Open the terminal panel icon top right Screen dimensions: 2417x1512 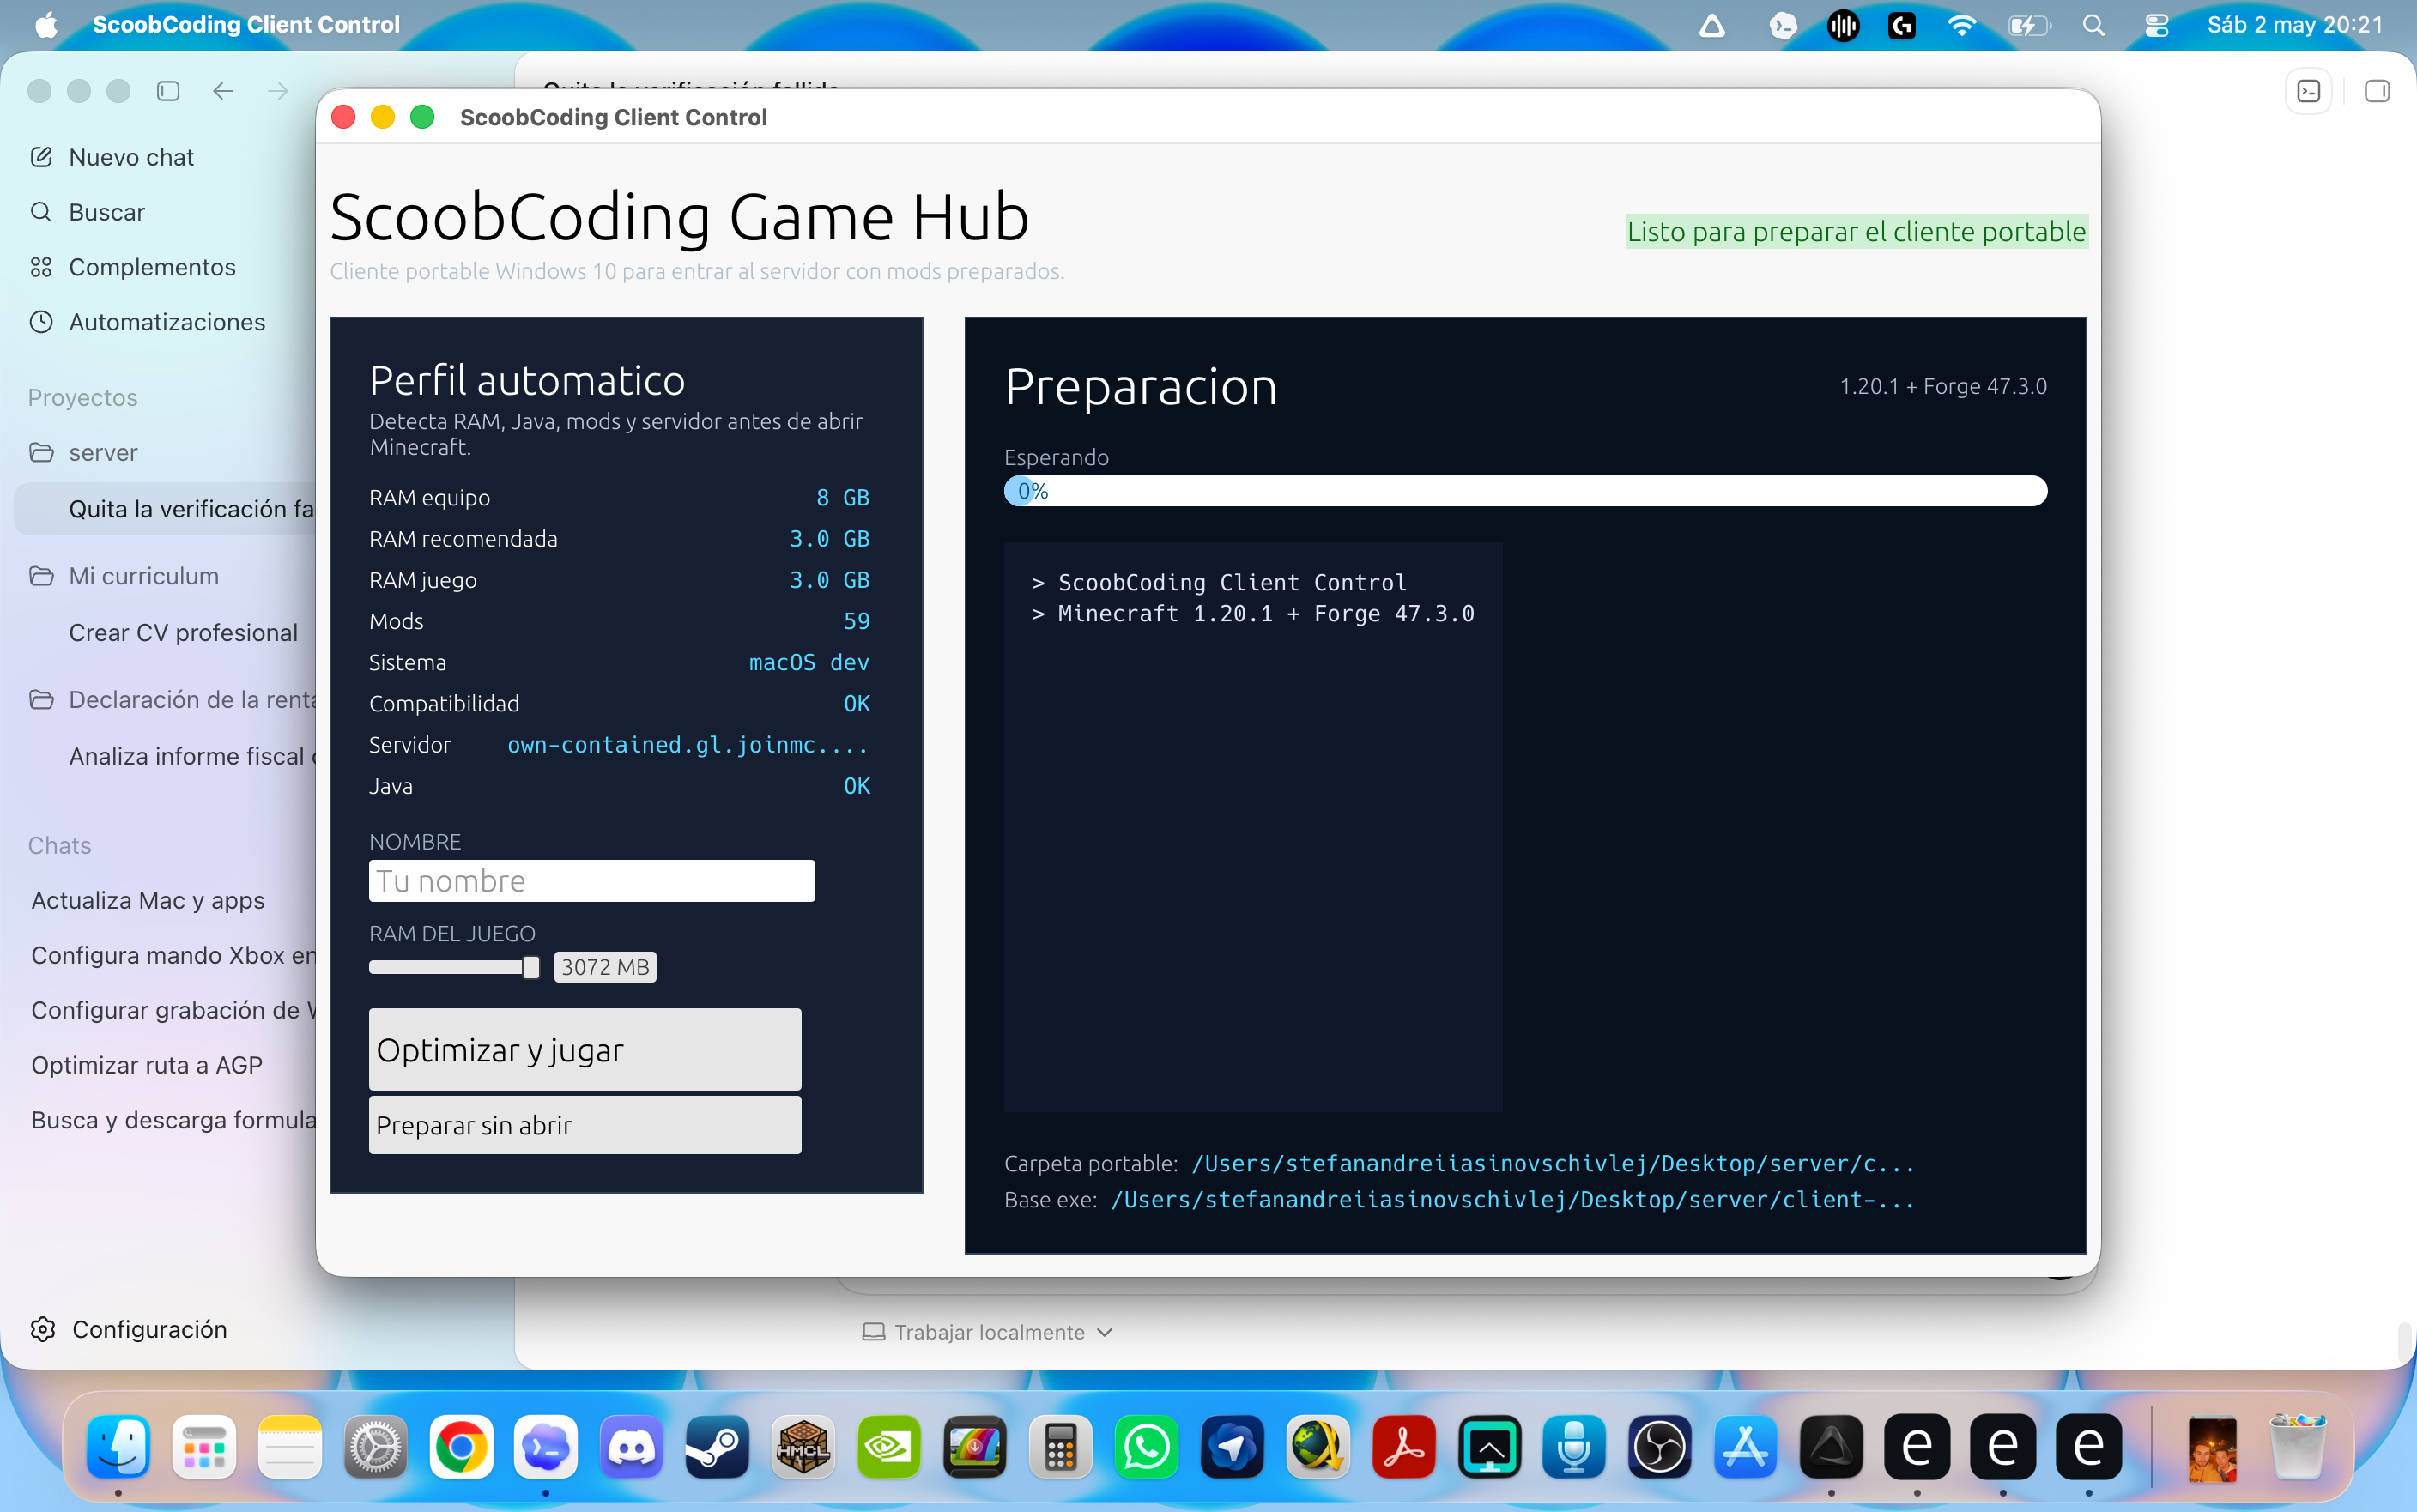pos(2308,91)
